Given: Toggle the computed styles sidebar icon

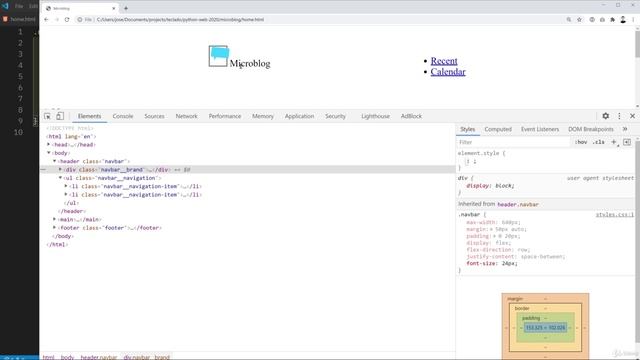Looking at the screenshot, I should pyautogui.click(x=627, y=142).
